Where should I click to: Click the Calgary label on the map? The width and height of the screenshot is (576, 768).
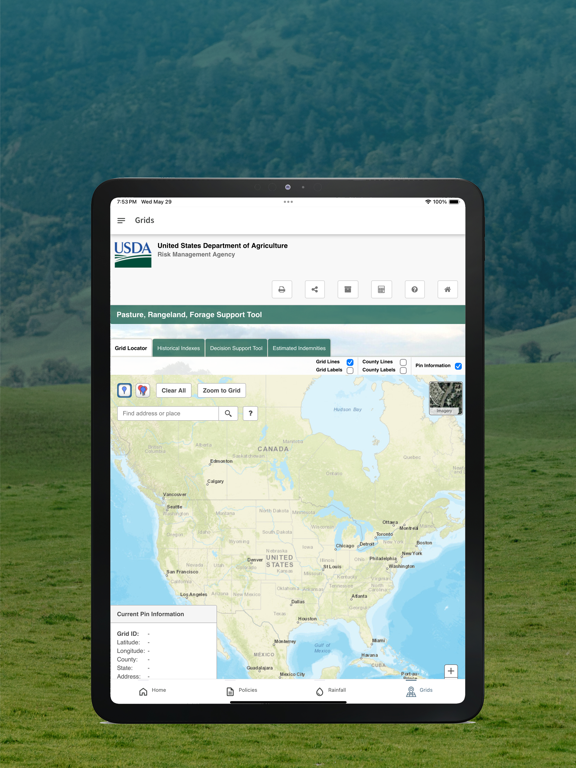(x=216, y=481)
